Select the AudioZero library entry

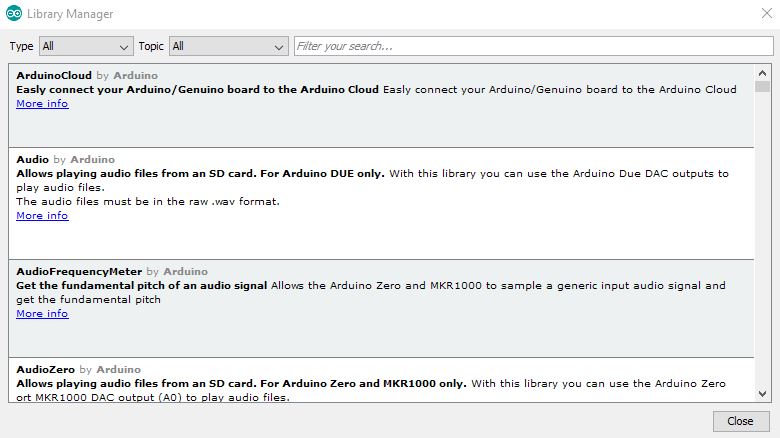pyautogui.click(x=382, y=380)
